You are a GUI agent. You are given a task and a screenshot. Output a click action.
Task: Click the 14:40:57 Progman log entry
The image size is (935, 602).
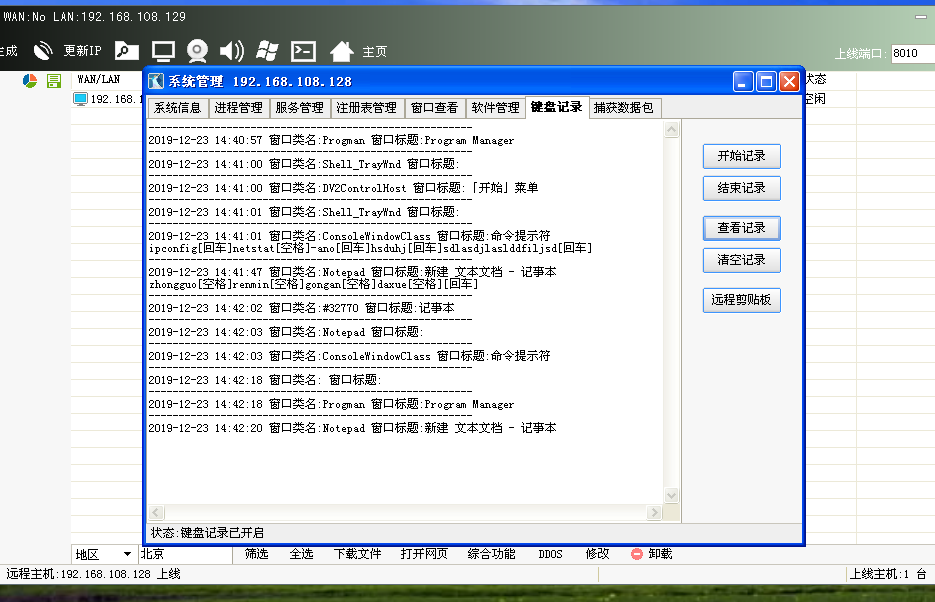click(x=331, y=141)
